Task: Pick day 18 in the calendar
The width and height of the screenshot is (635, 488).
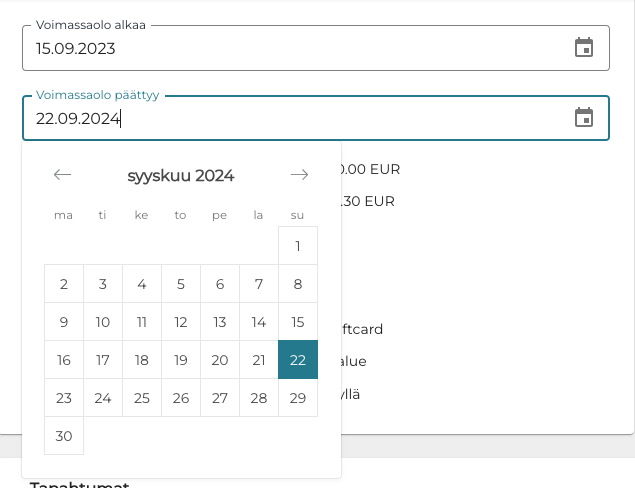Action: point(142,360)
